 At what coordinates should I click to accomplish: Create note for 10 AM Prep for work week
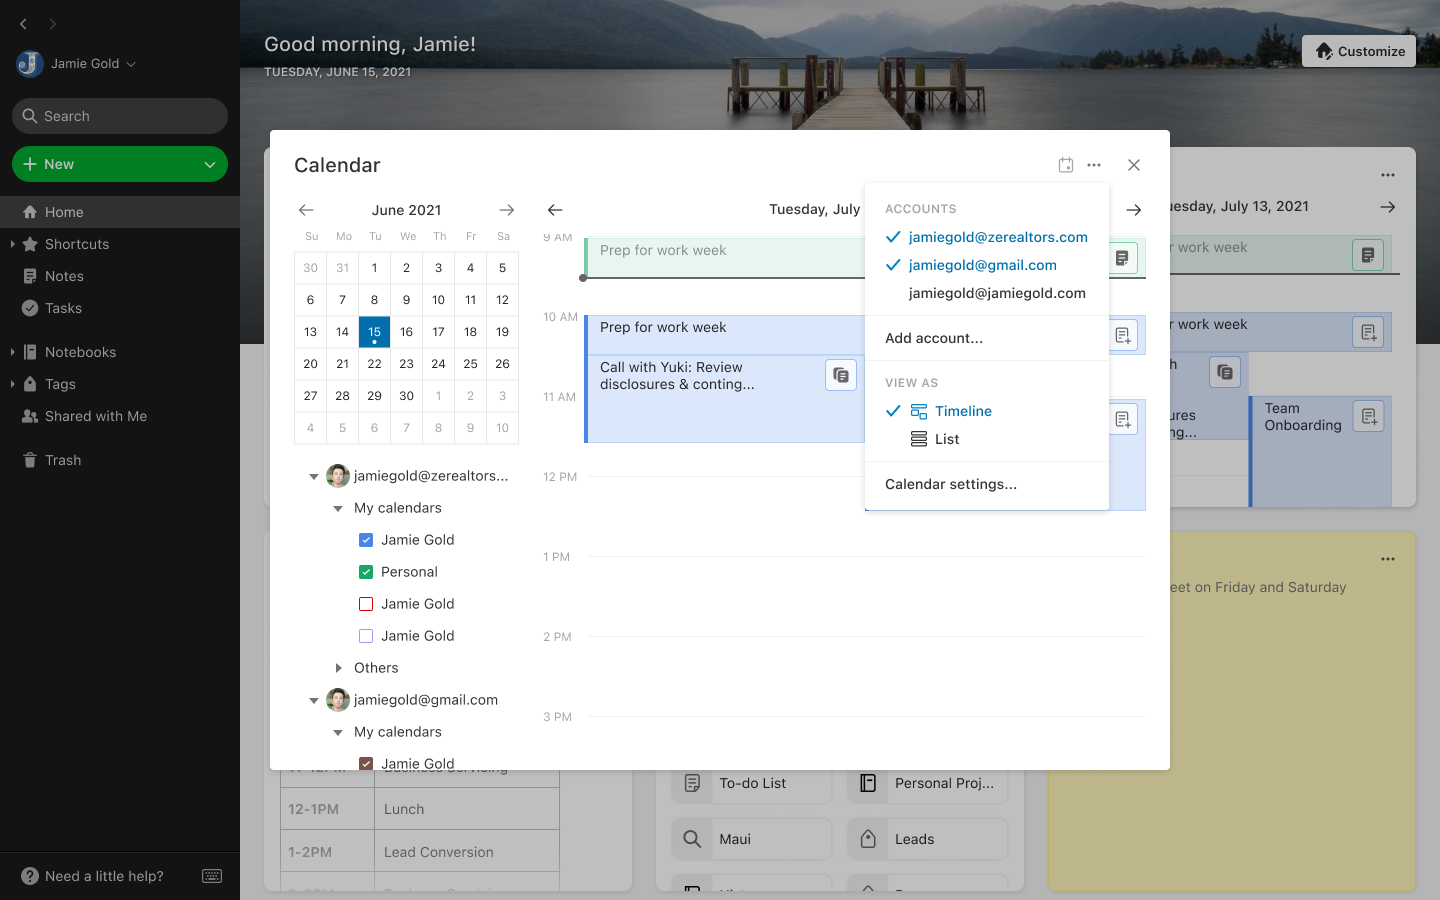(x=1123, y=335)
